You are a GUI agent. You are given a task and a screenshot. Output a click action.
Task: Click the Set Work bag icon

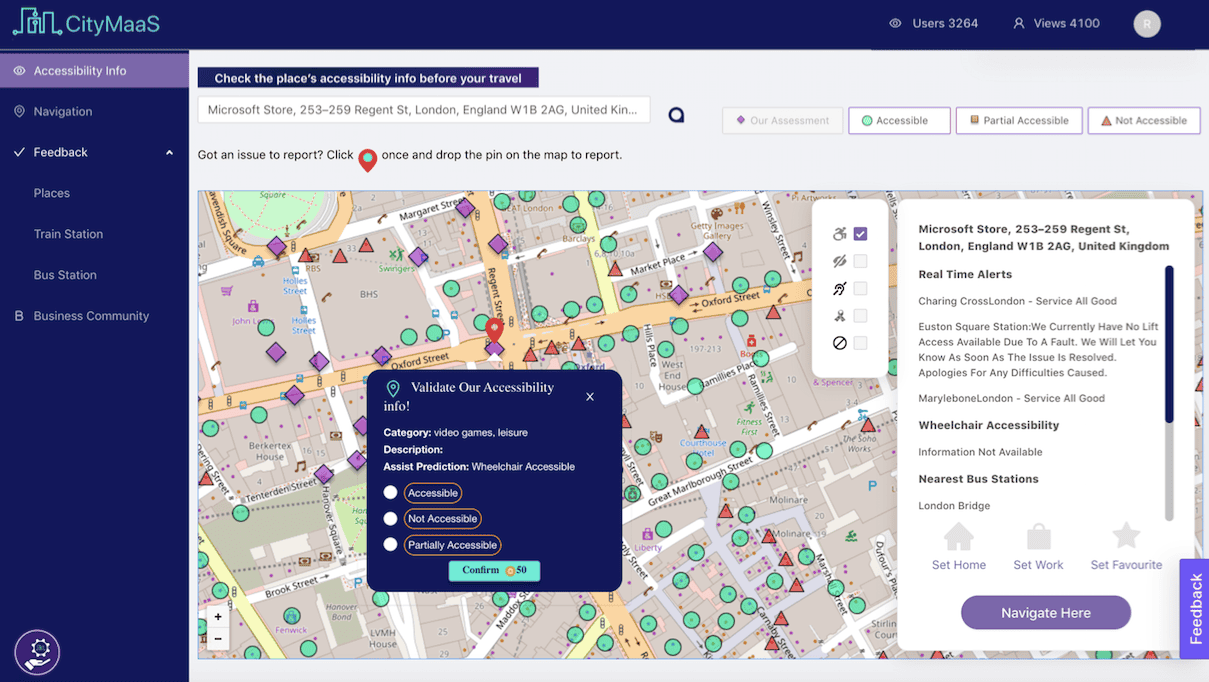(1039, 537)
